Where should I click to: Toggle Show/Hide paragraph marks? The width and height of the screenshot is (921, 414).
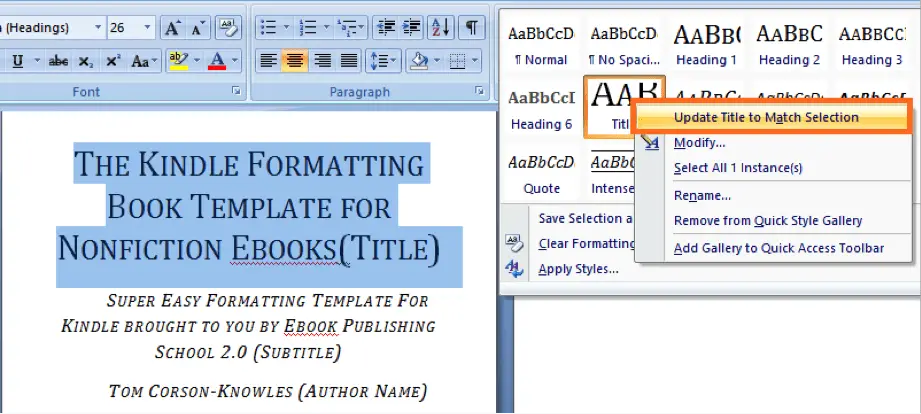coord(471,28)
